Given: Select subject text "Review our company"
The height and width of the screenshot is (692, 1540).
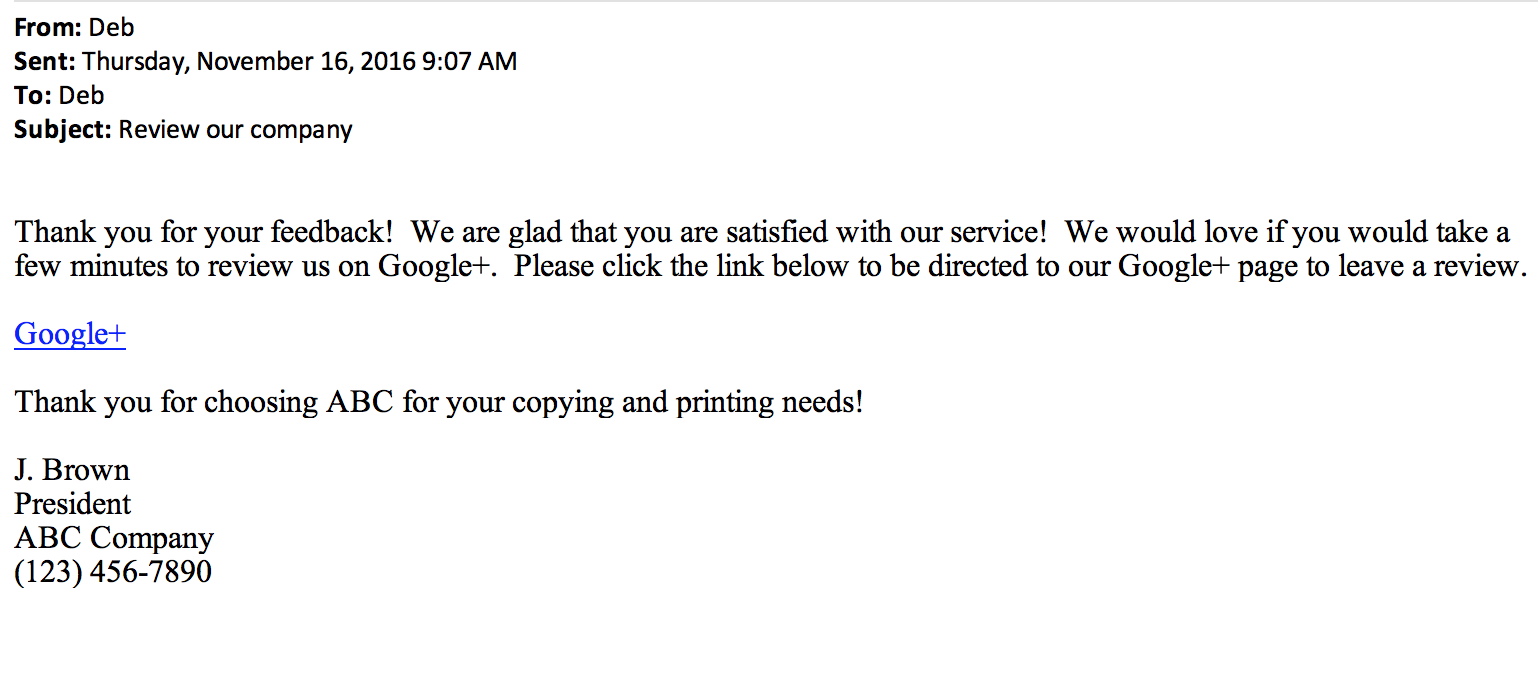Looking at the screenshot, I should [236, 130].
